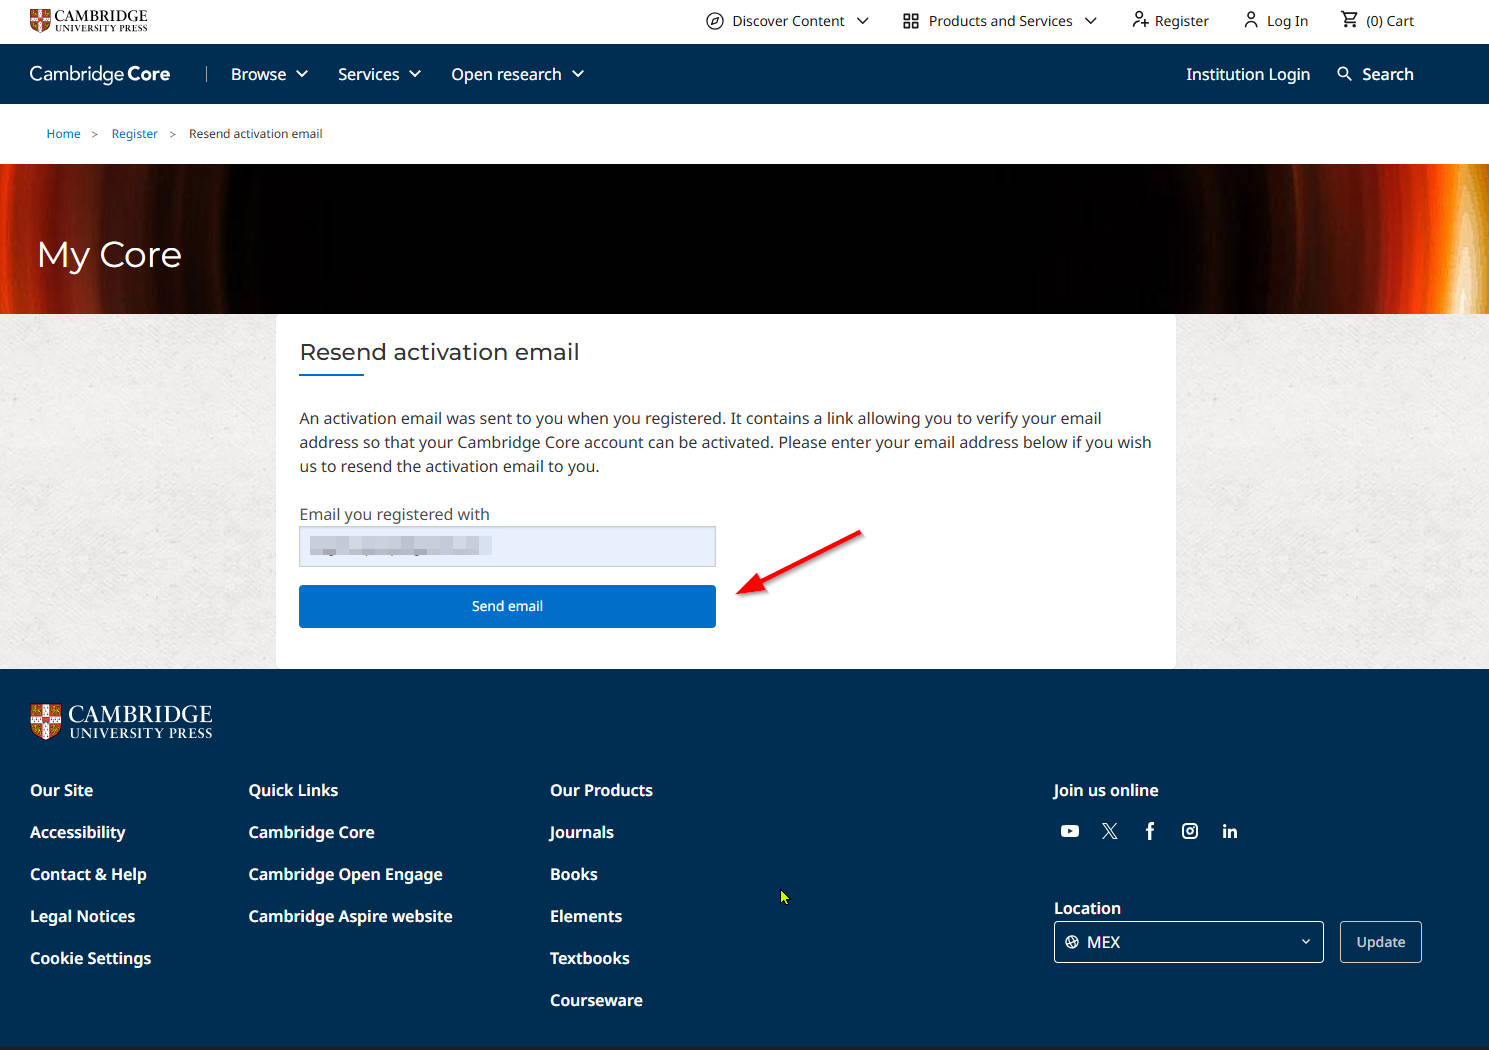Expand the Browse chevron arrow

coord(302,74)
